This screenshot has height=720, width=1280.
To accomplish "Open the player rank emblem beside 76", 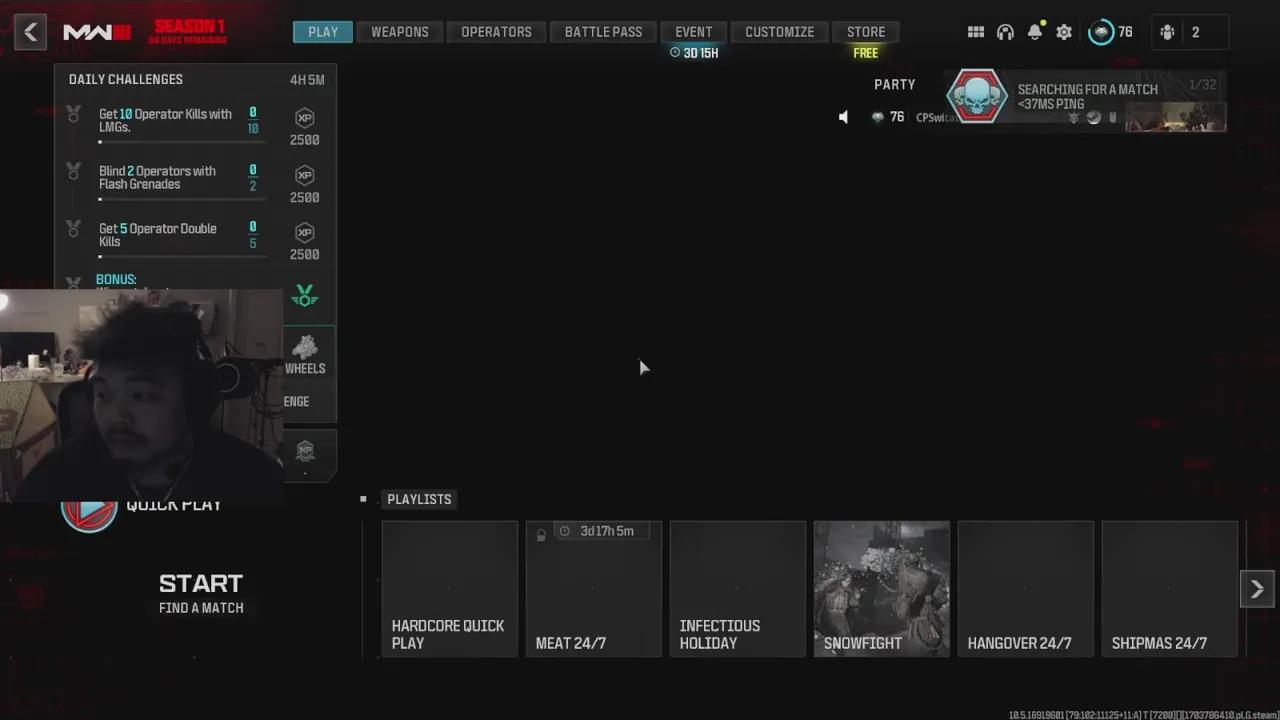I will pyautogui.click(x=1101, y=32).
